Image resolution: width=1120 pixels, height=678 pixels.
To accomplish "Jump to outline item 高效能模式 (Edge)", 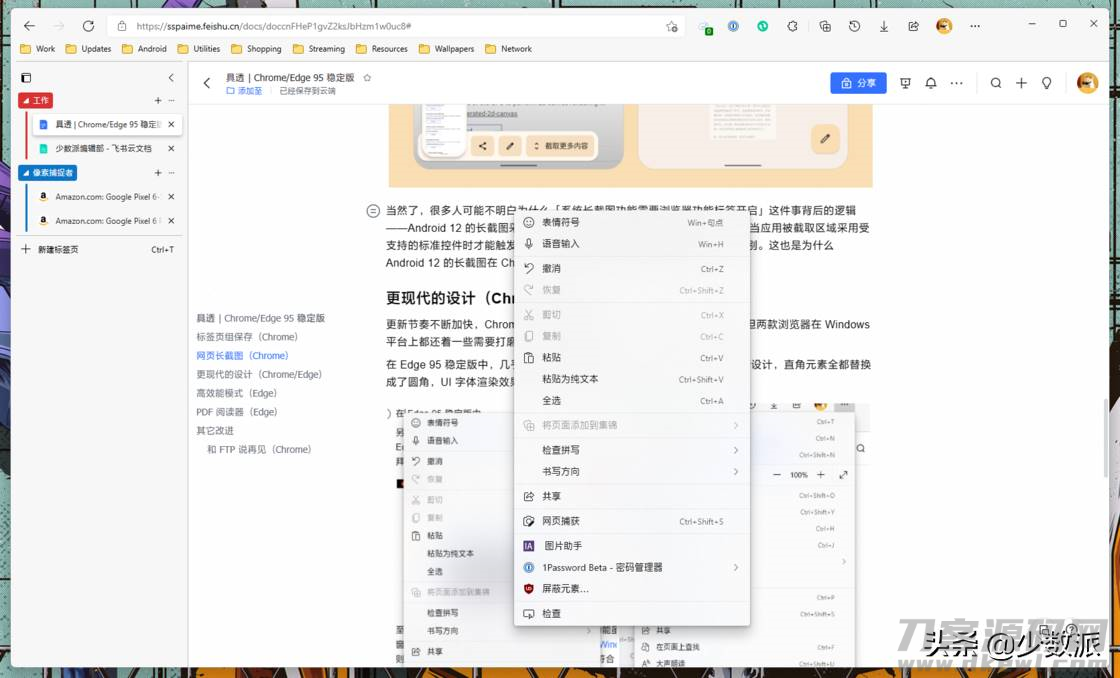I will [x=236, y=393].
